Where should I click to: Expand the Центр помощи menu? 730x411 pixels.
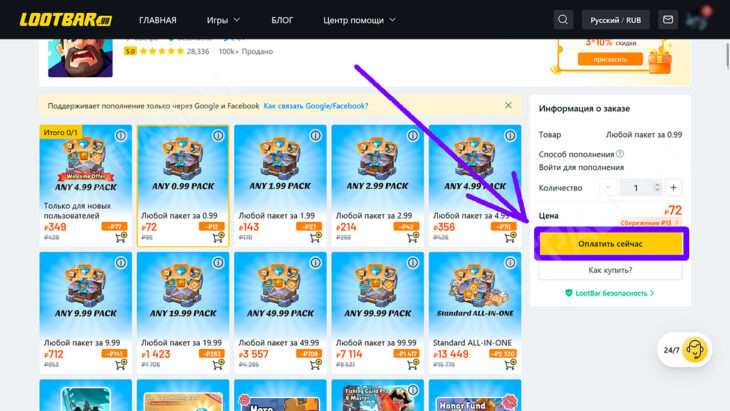click(359, 20)
